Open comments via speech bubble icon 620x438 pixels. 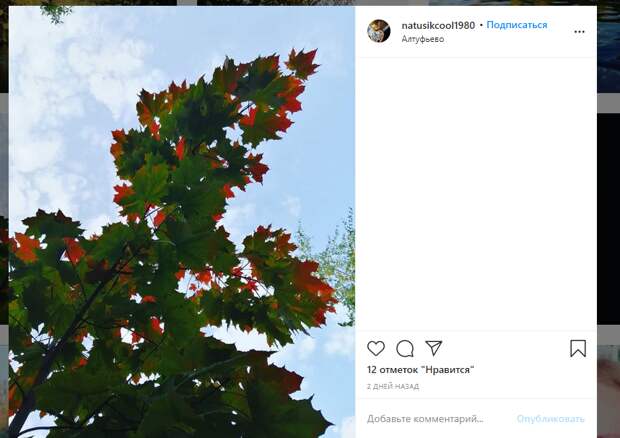(x=405, y=349)
